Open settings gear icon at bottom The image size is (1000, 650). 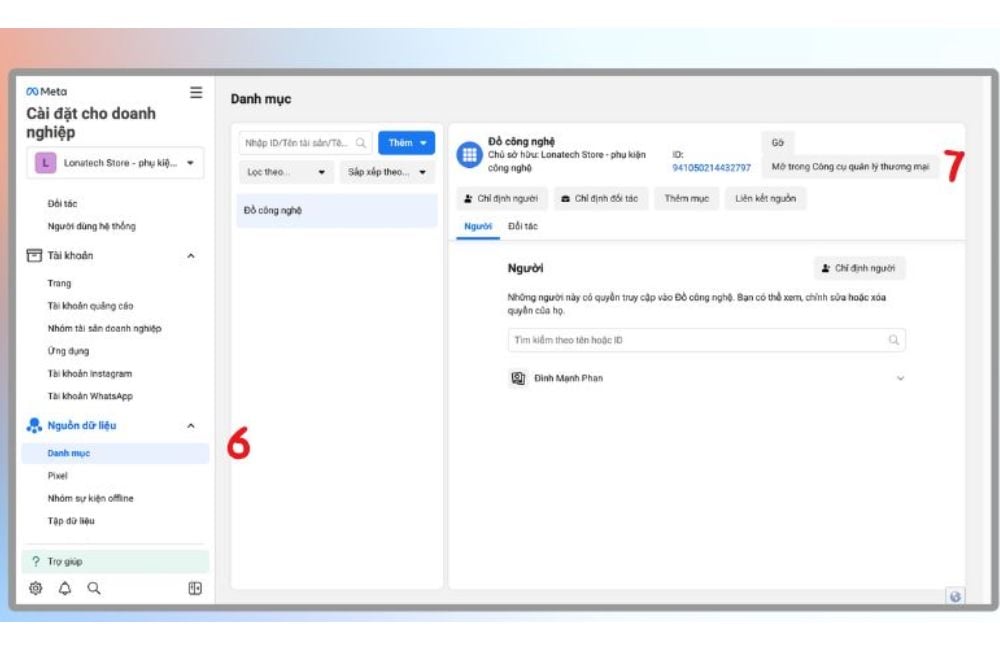tap(36, 588)
